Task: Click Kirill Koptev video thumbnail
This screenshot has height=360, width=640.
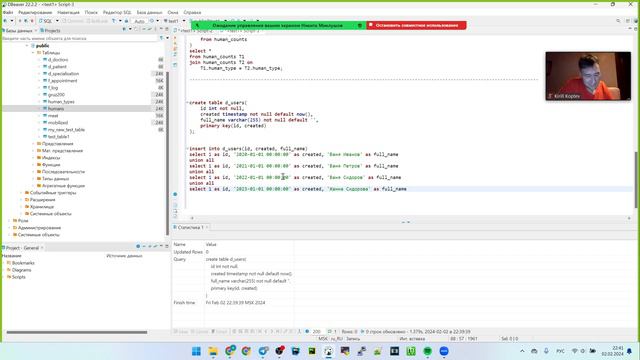Action: [588, 76]
